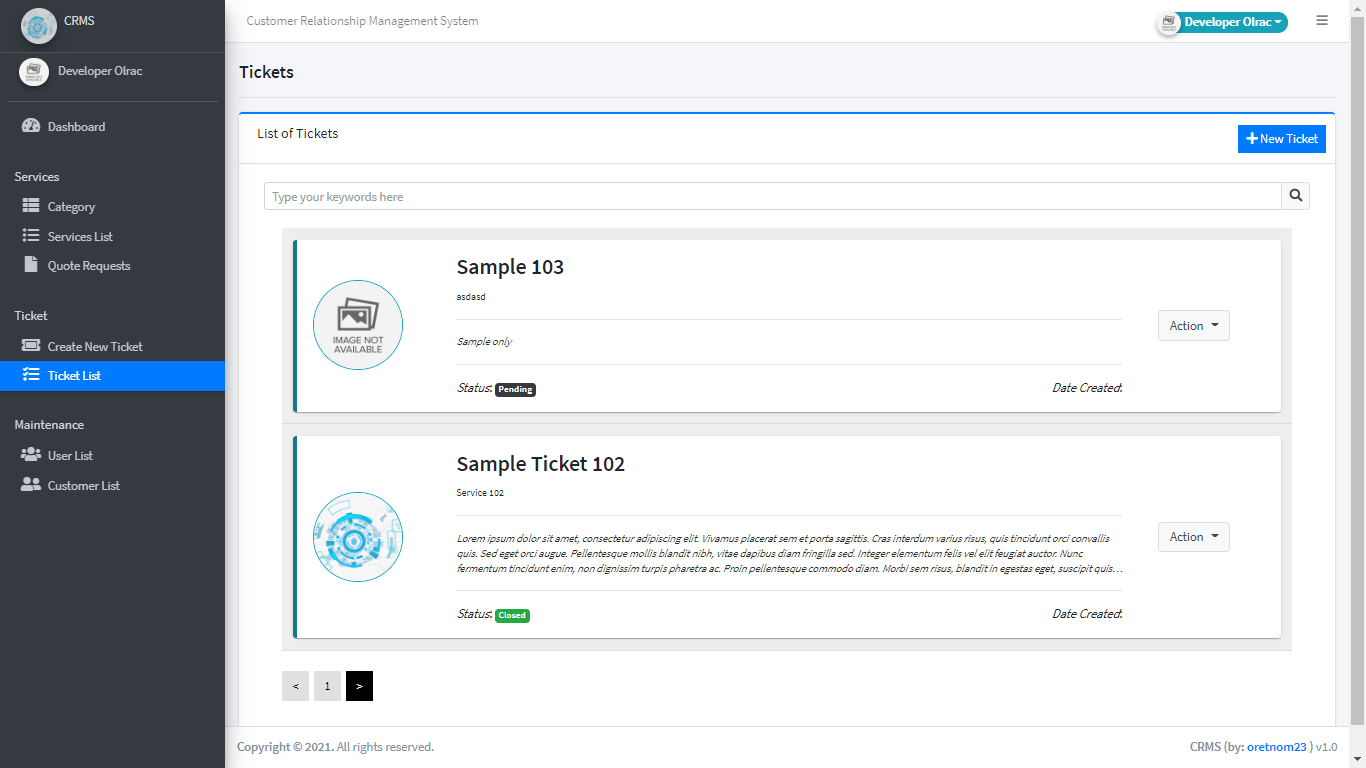Click the plus icon on New Ticket

coord(1252,139)
